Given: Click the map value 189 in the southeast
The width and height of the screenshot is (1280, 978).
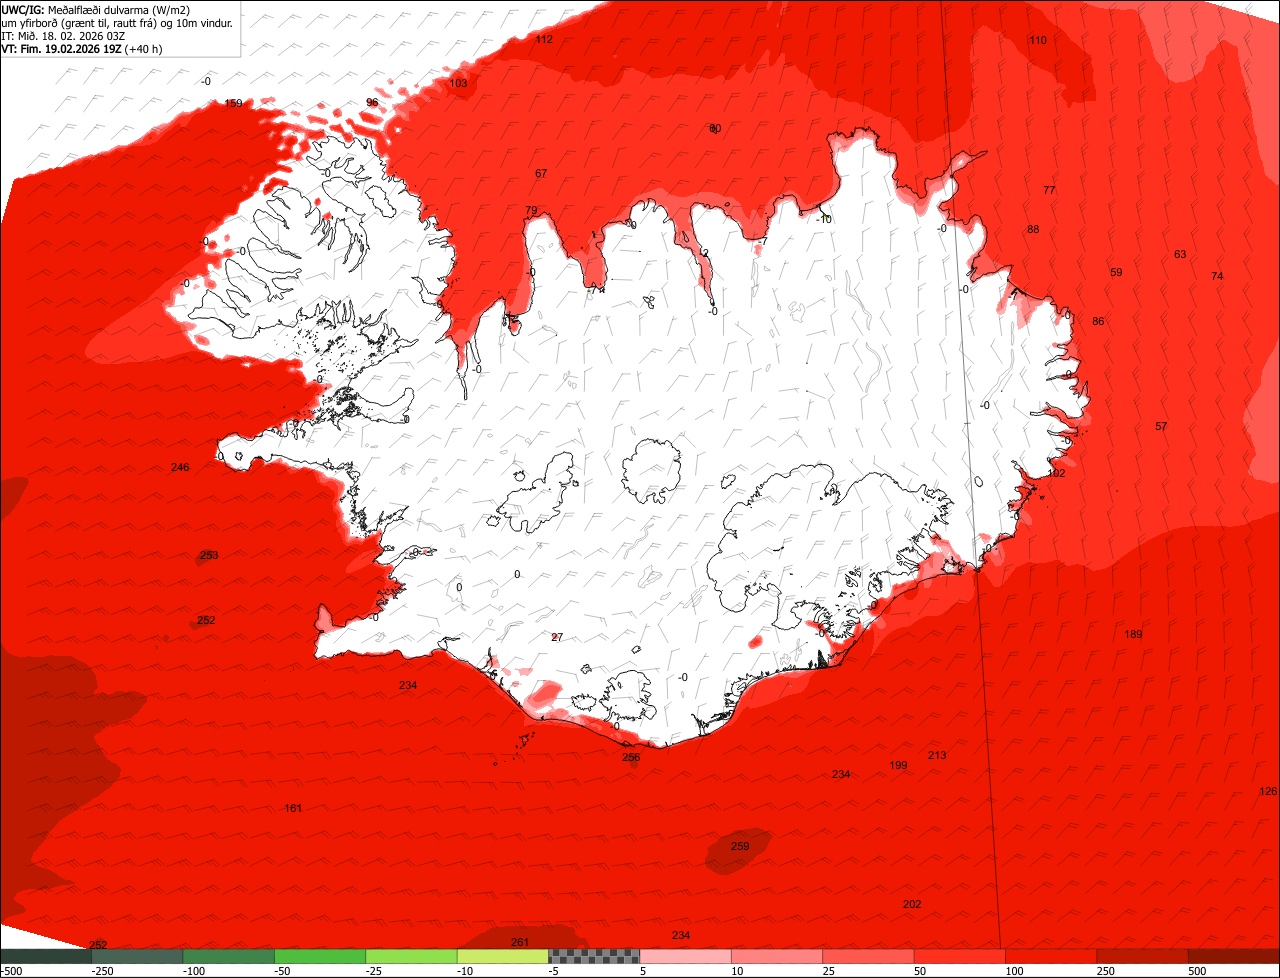Looking at the screenshot, I should coord(1133,634).
